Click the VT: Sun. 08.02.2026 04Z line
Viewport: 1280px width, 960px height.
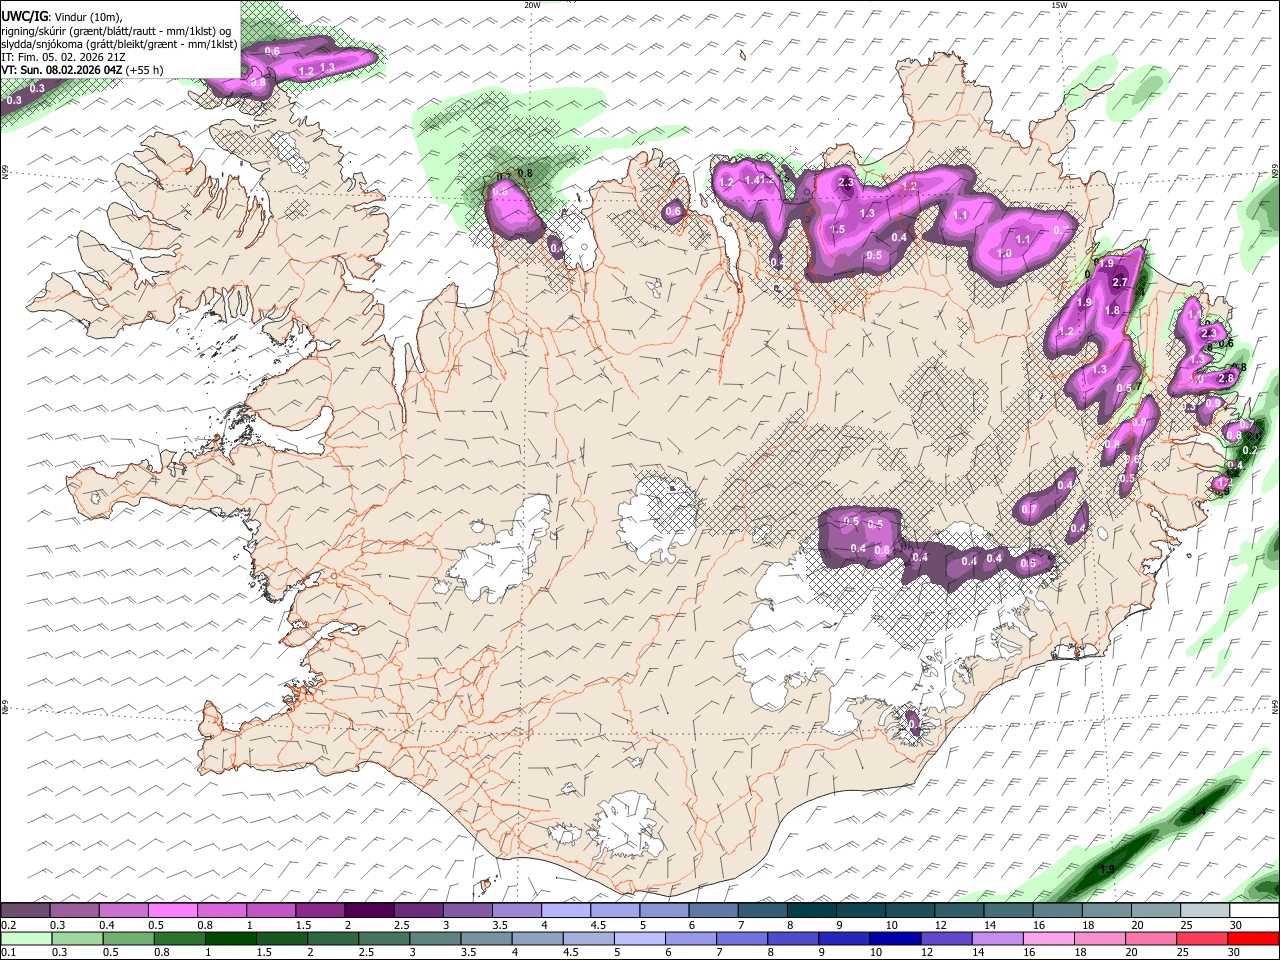pyautogui.click(x=82, y=70)
